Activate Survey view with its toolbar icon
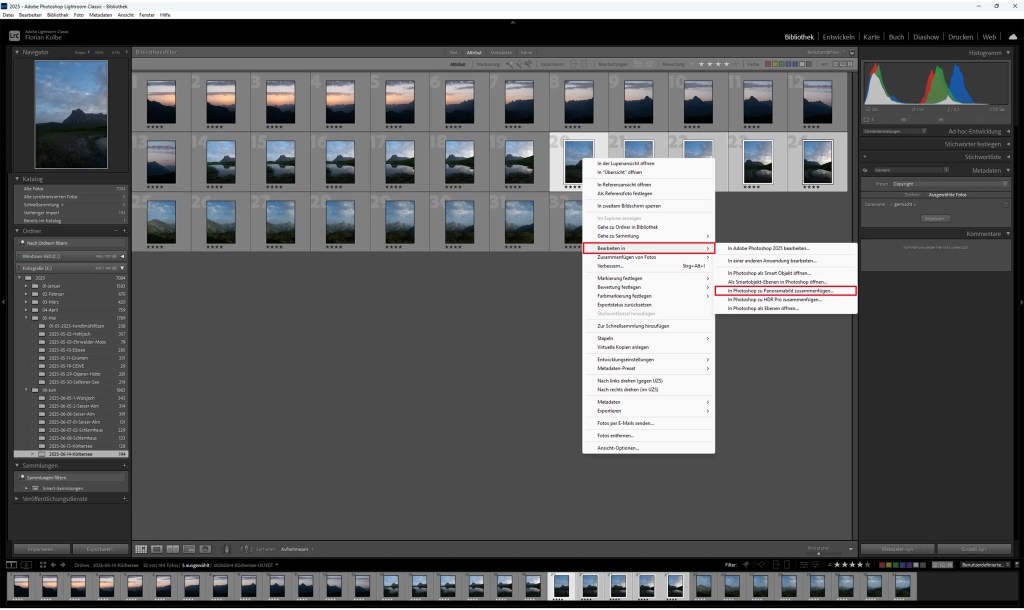This screenshot has height=610, width=1024. (x=189, y=549)
